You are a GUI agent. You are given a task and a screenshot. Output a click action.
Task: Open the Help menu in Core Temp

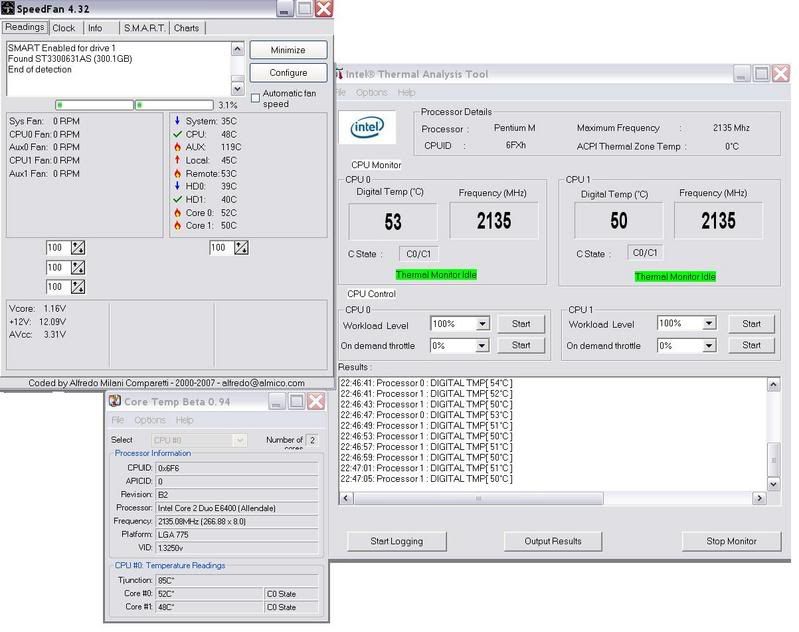pyautogui.click(x=184, y=420)
